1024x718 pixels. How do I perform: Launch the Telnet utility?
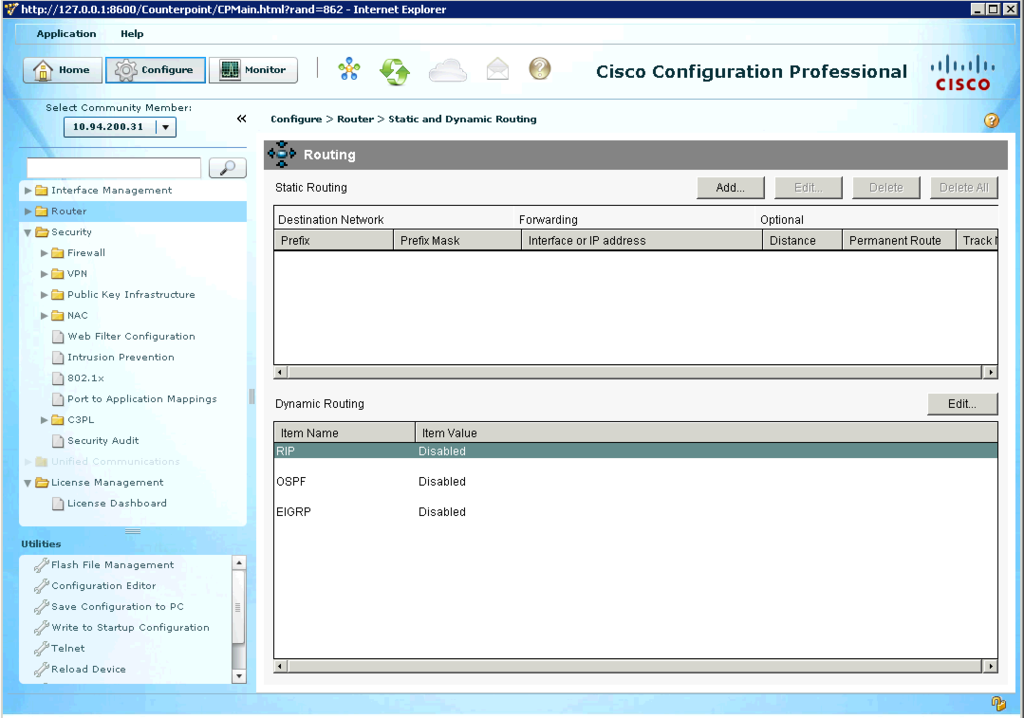click(68, 648)
